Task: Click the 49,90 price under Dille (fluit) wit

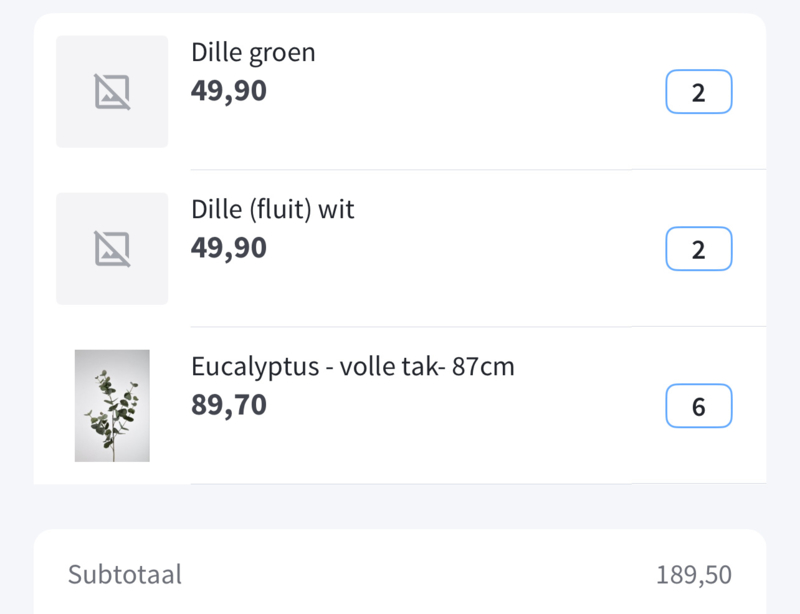Action: 229,249
